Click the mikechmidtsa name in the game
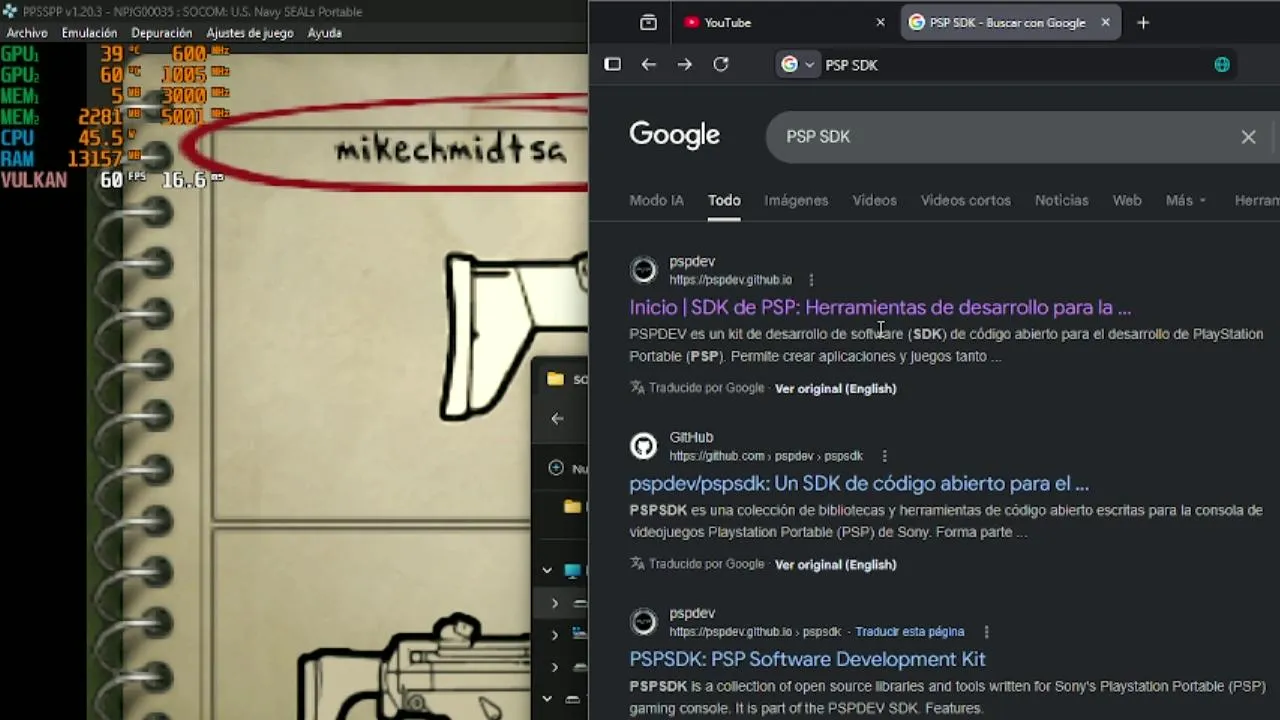The width and height of the screenshot is (1280, 720). pos(450,151)
